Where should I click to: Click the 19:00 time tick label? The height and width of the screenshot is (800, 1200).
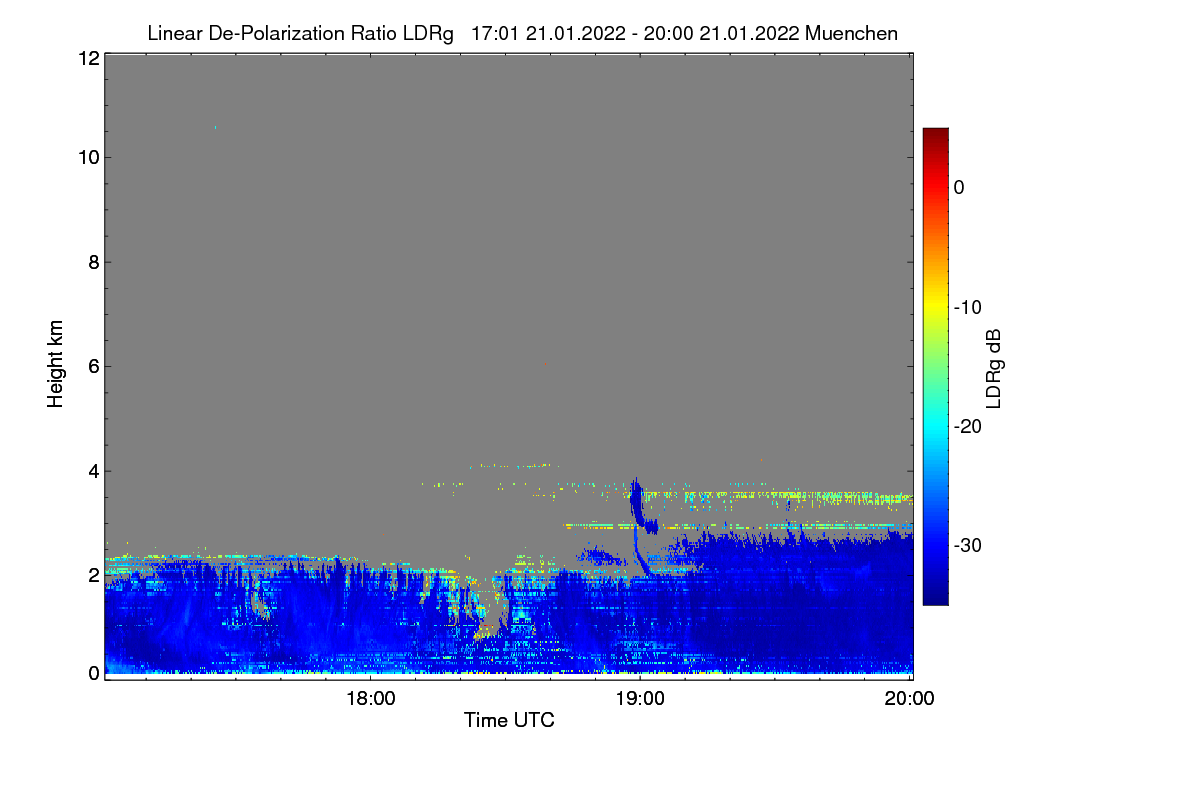pos(640,699)
